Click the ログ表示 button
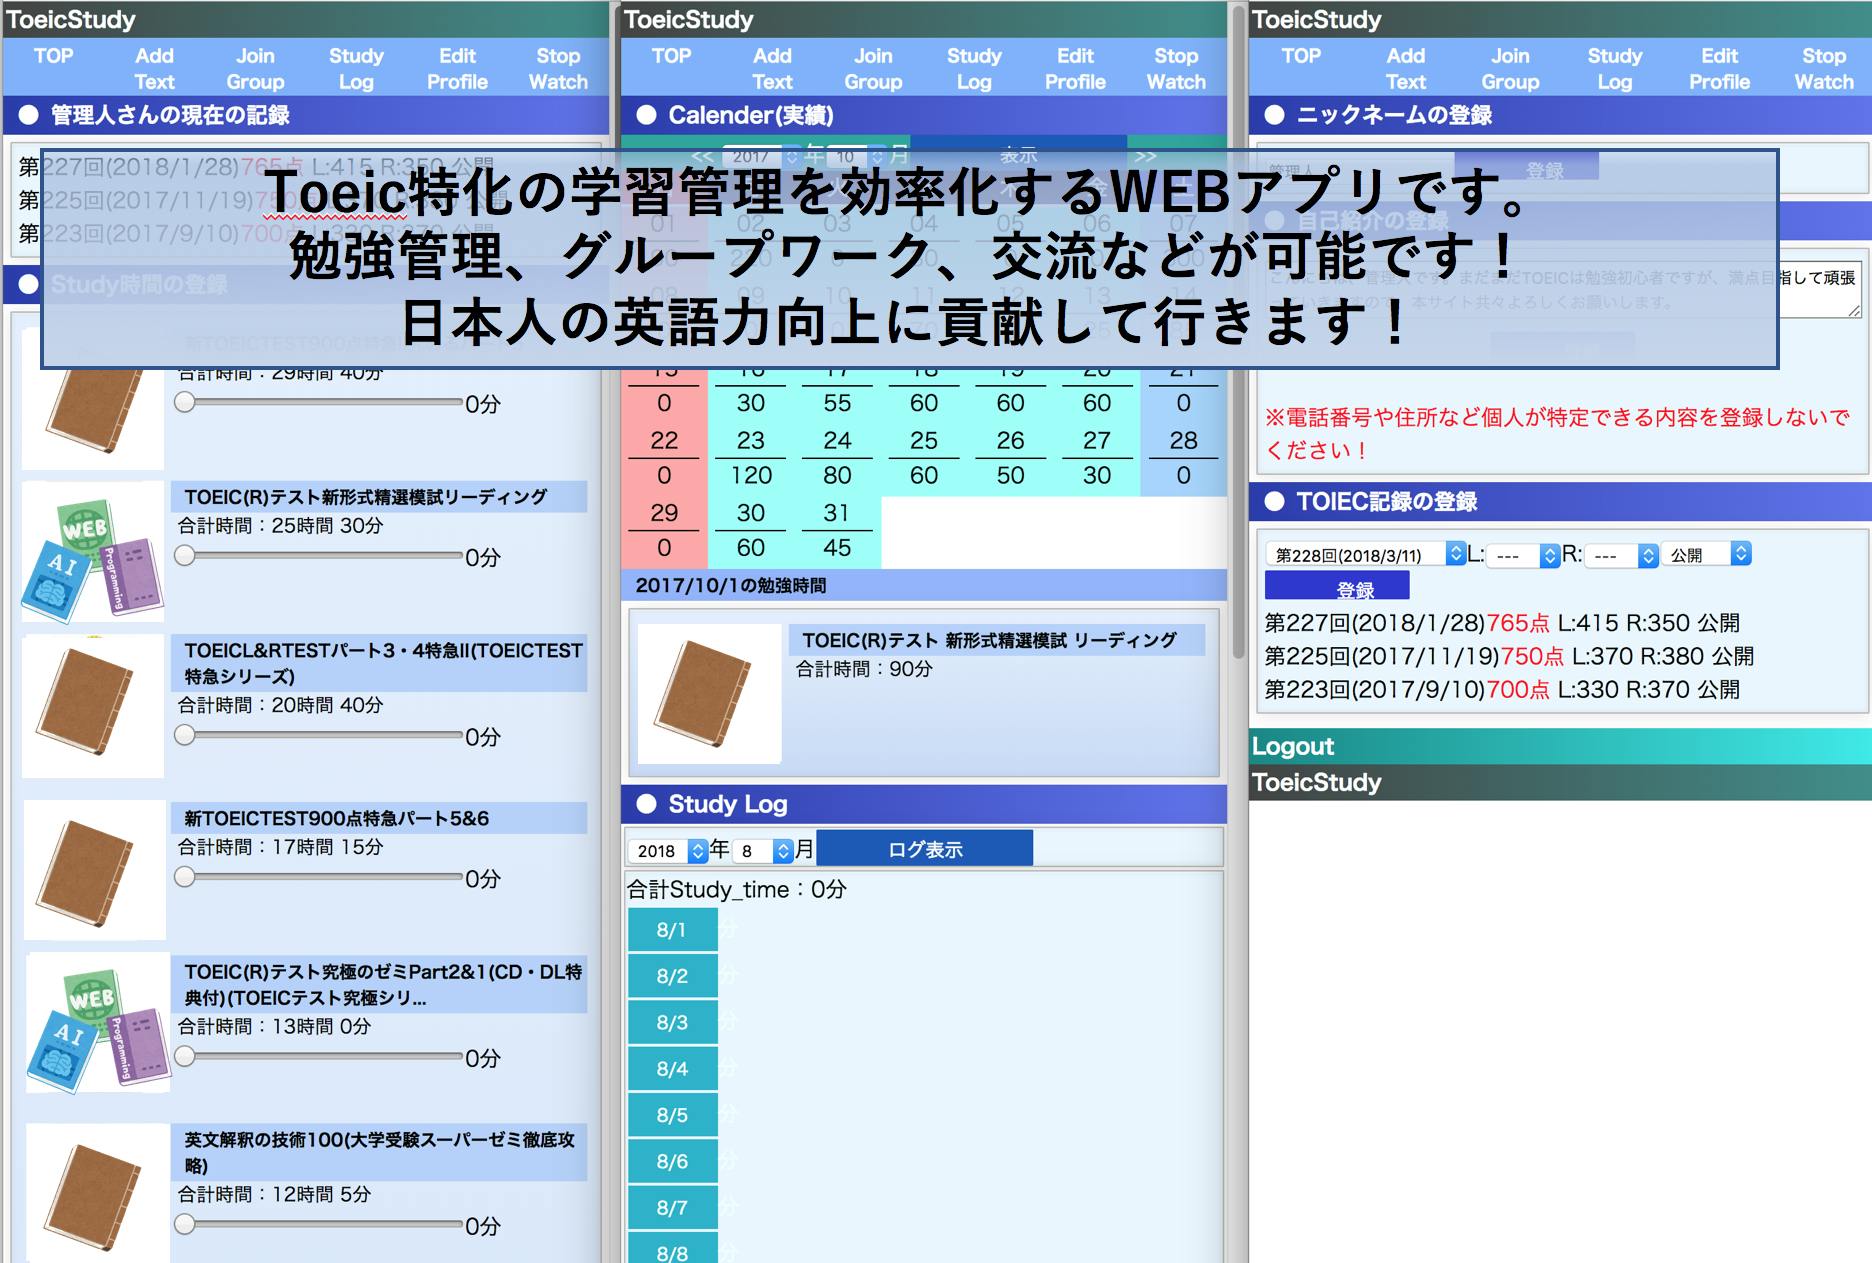Screen dimensions: 1872x1263 [925, 849]
